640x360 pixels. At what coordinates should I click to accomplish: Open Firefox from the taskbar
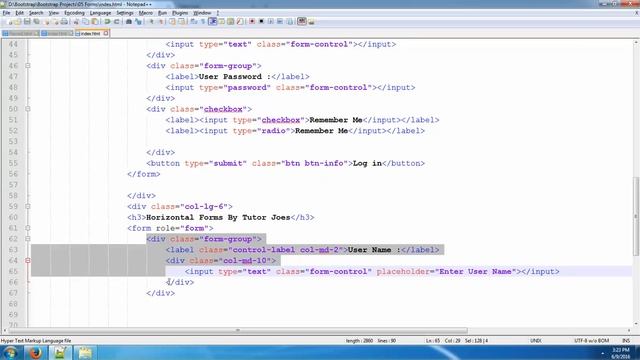click(36, 353)
